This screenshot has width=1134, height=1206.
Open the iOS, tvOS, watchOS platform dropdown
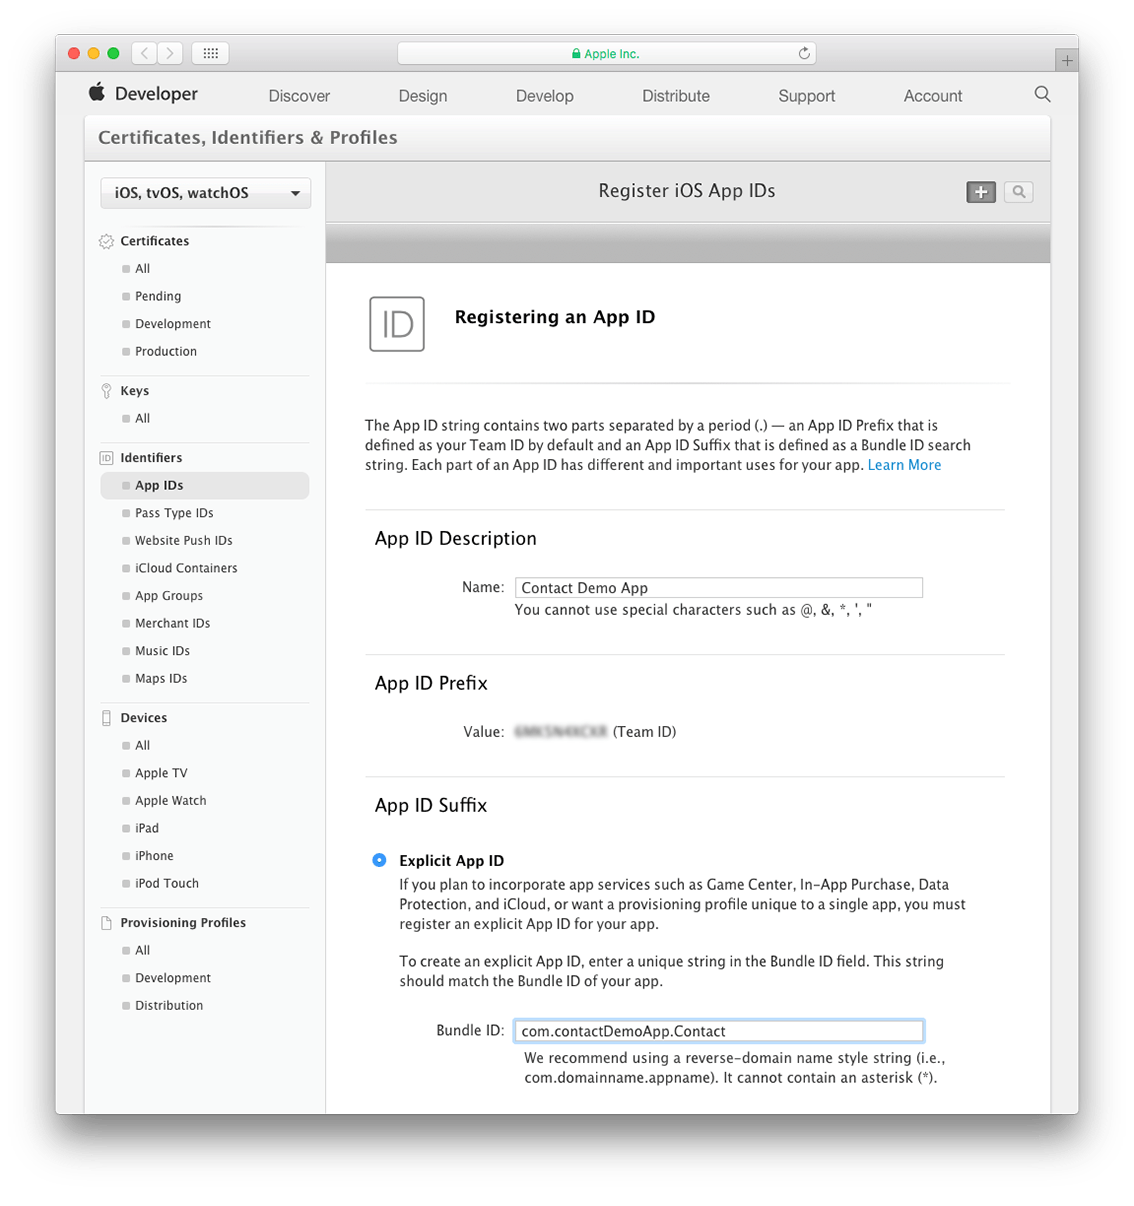tap(205, 192)
